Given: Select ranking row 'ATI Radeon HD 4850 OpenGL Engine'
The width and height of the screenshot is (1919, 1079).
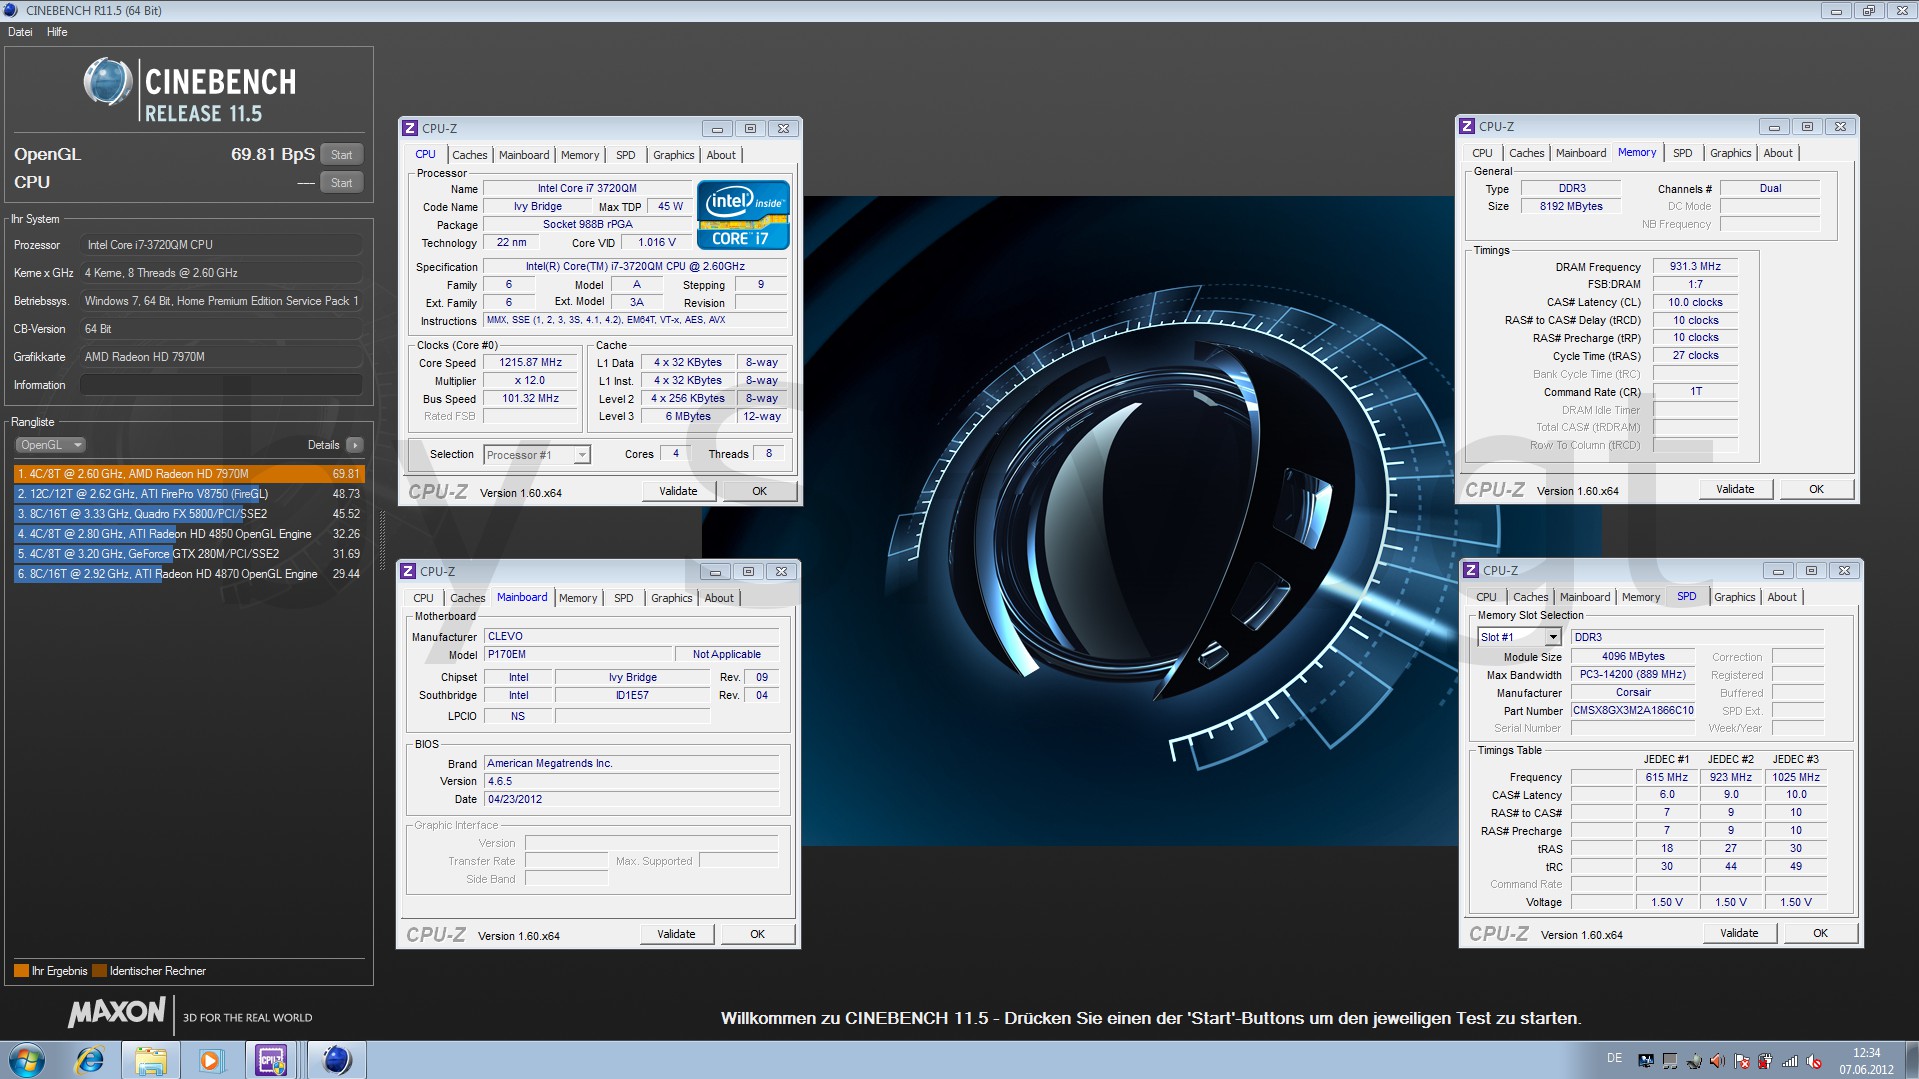Looking at the screenshot, I should 189,534.
